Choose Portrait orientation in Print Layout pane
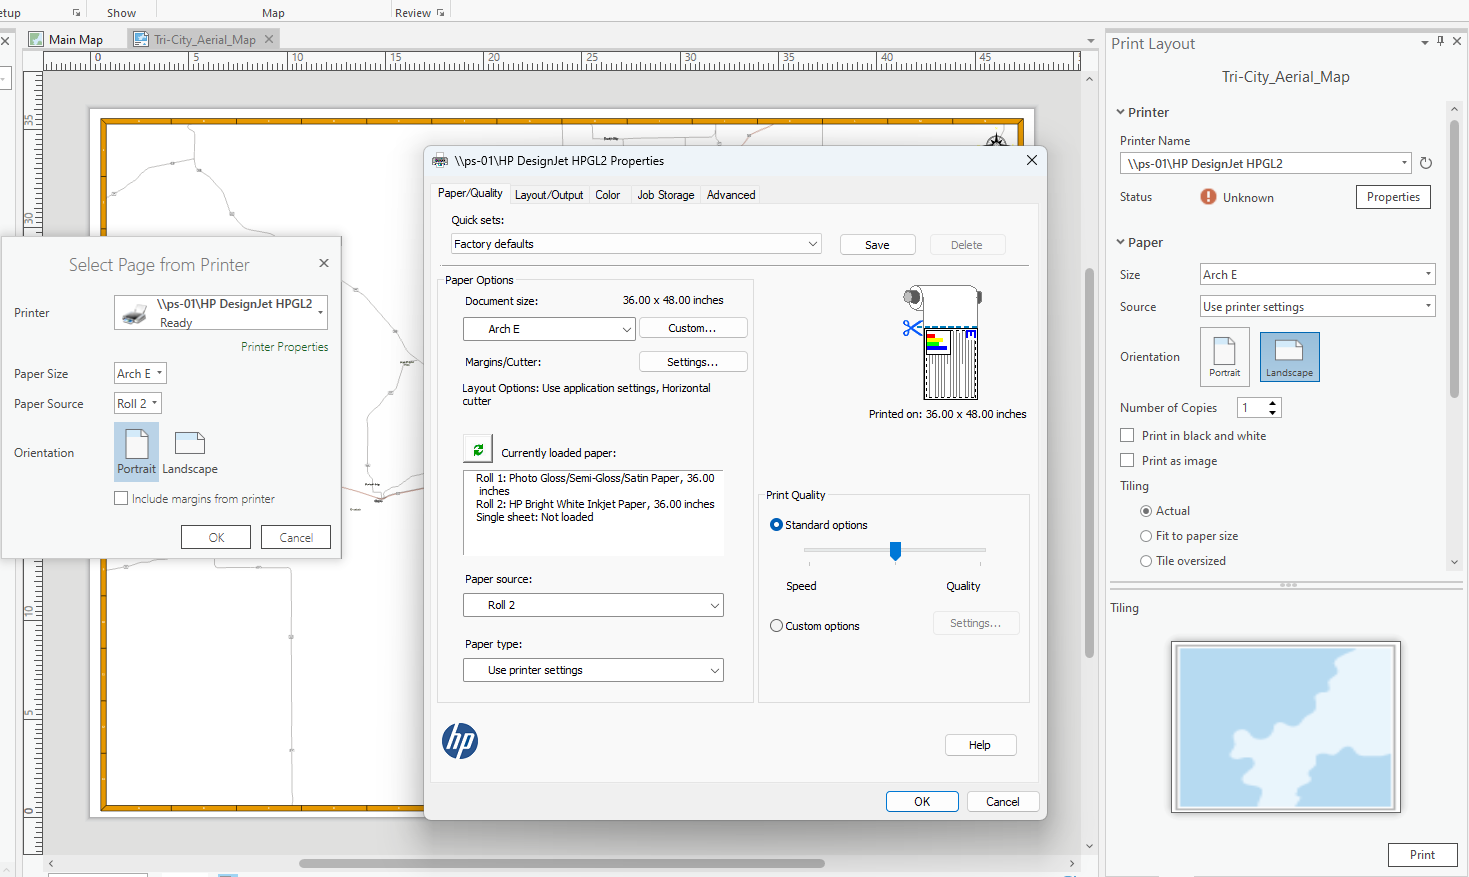 pos(1225,357)
